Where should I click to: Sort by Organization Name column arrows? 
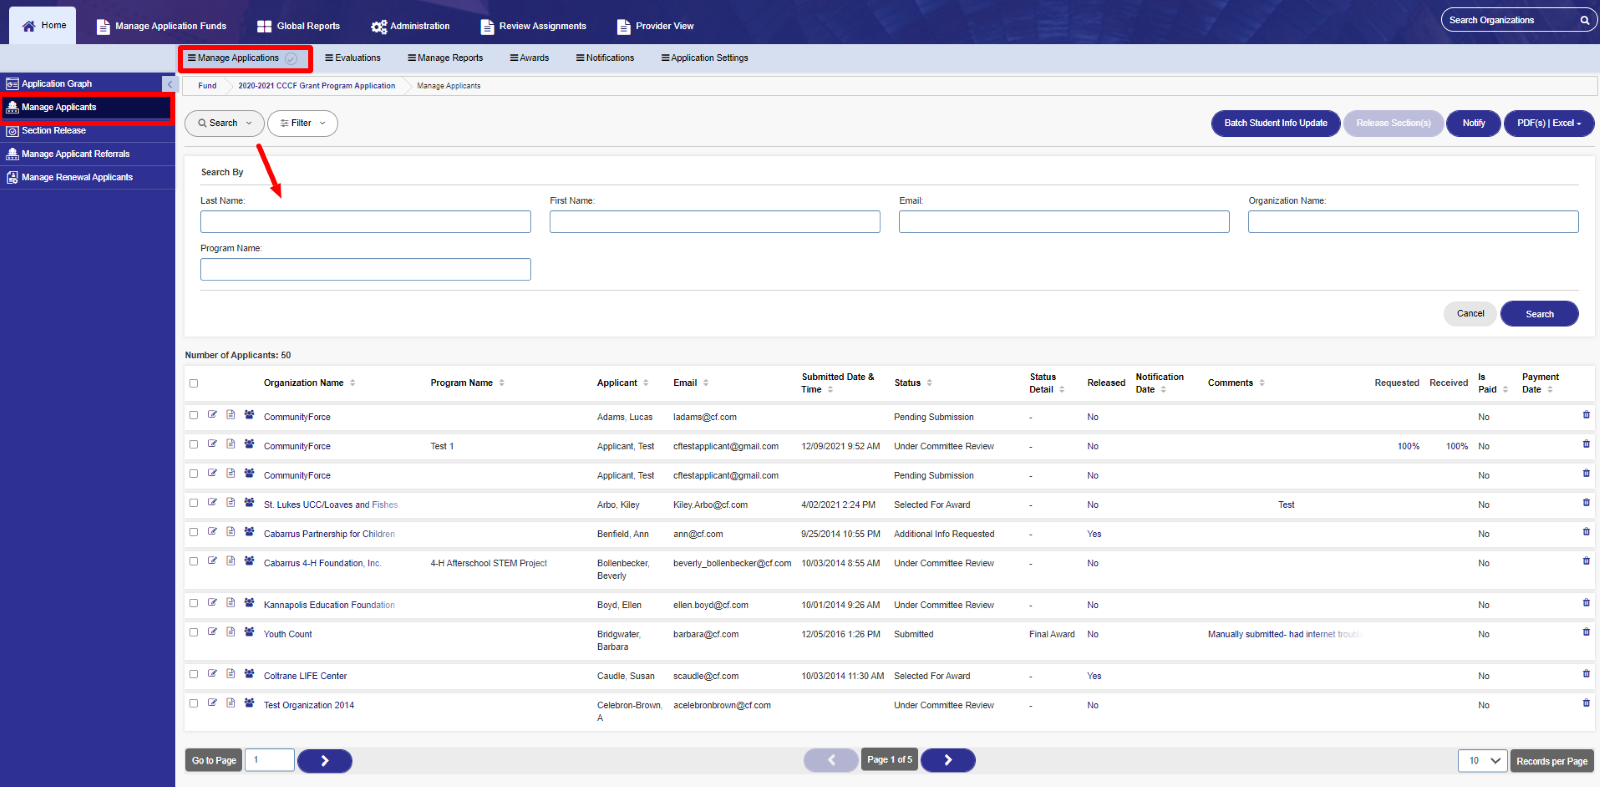point(353,383)
